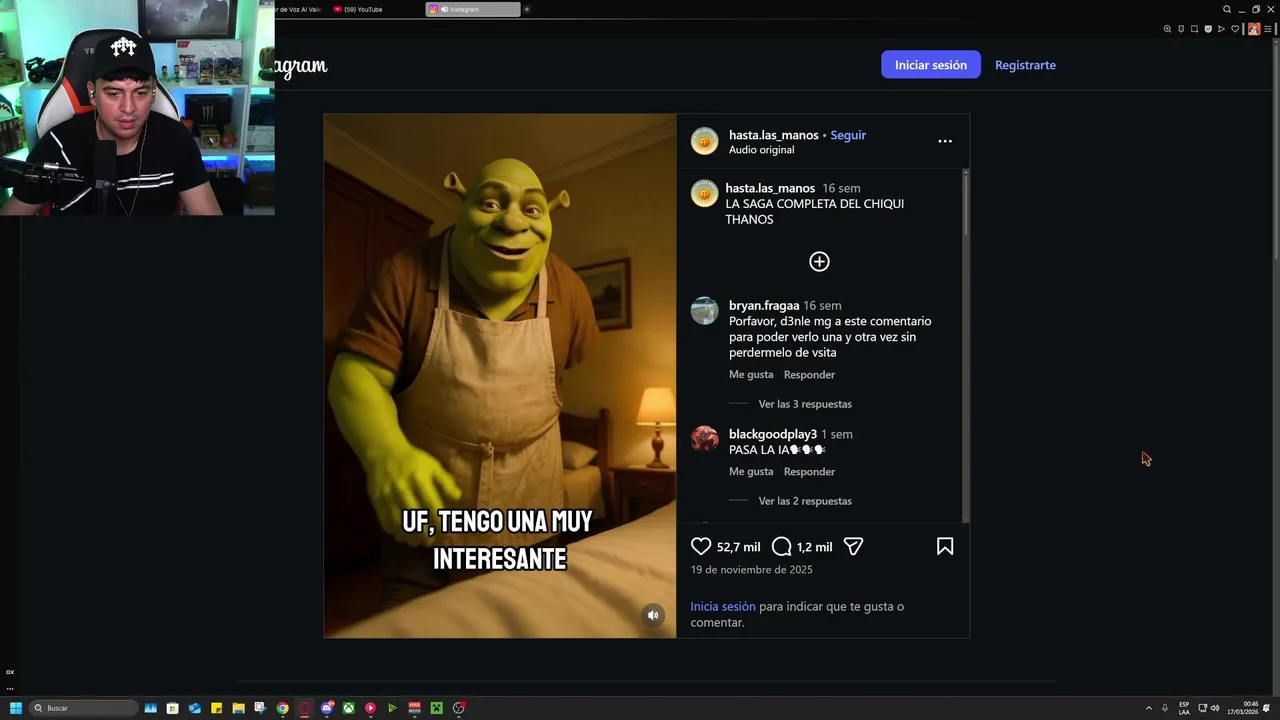Screen dimensions: 1280x720
Task: Click Me gusta under bryan.fragaa comment
Action: [751, 375]
